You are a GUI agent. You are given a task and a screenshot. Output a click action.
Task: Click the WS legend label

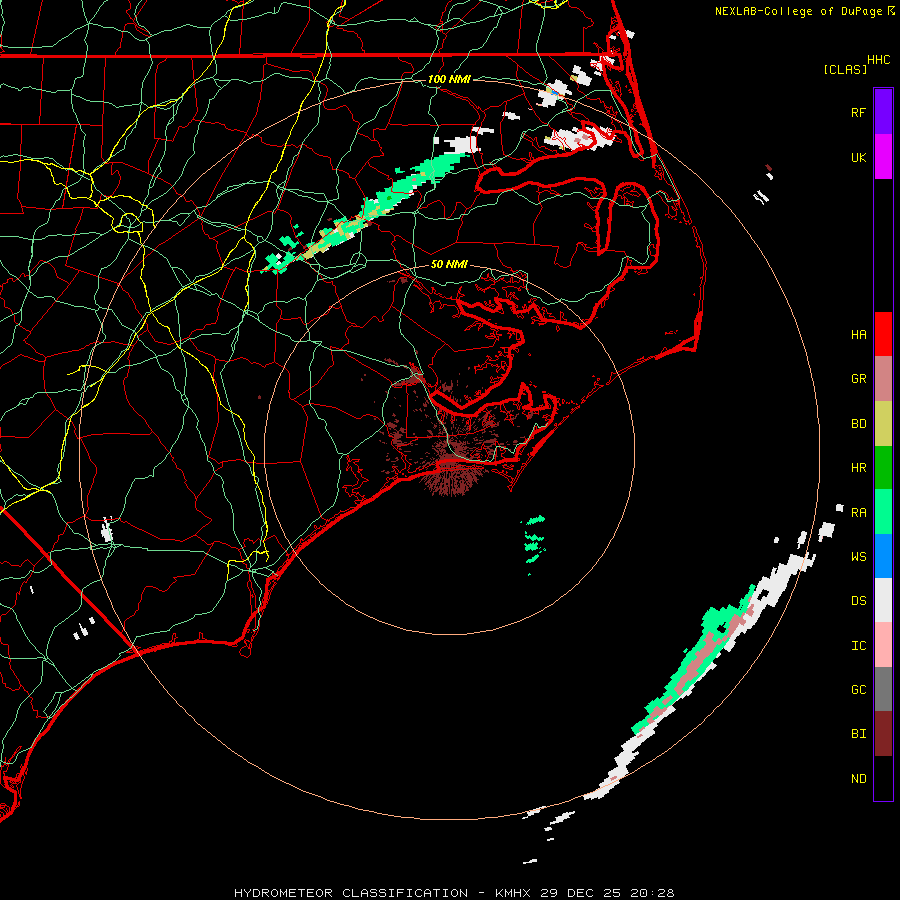858,557
